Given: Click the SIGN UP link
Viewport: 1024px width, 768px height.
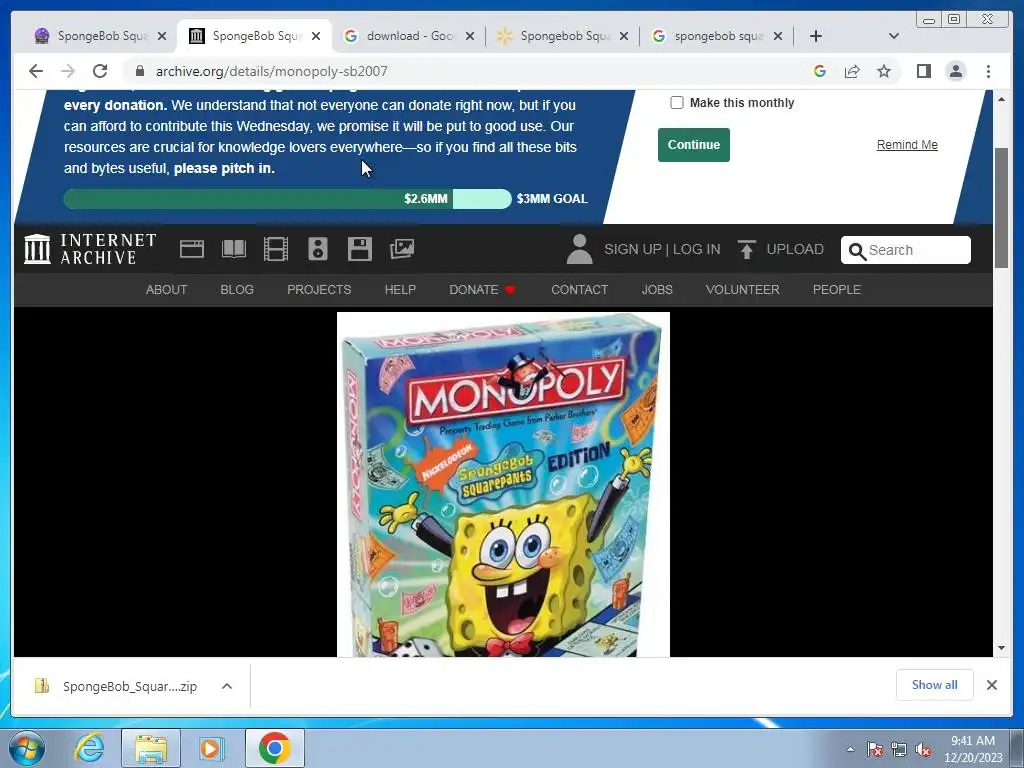Looking at the screenshot, I should tap(632, 249).
